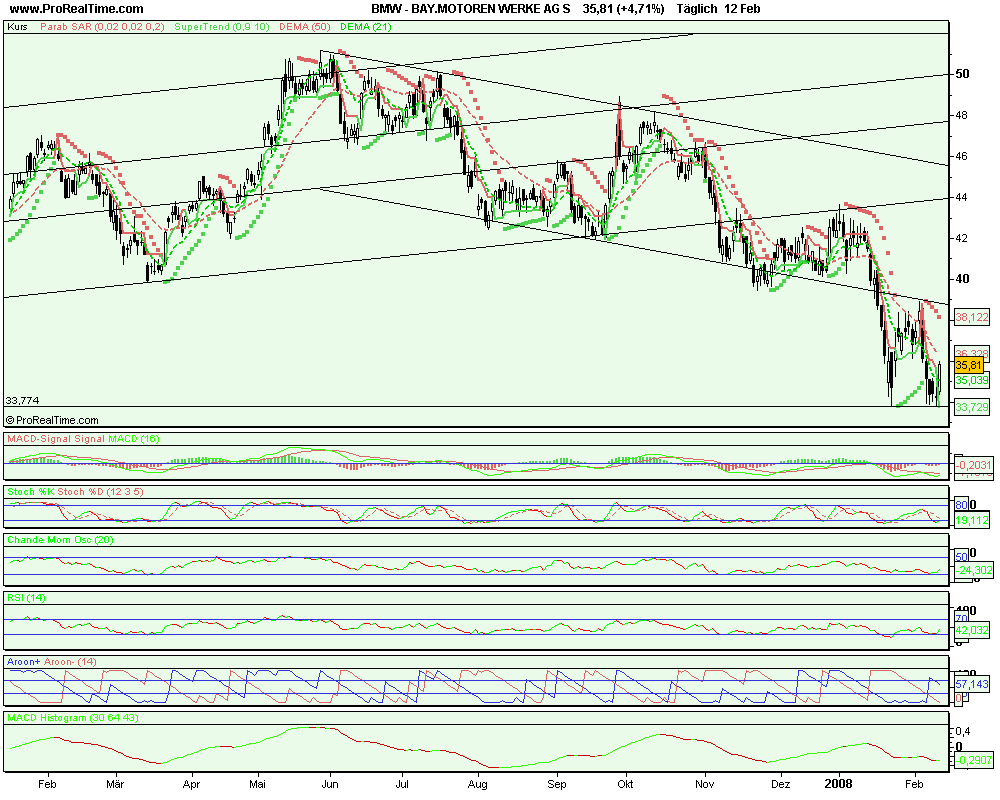Click the DEMA (21) legend label
The width and height of the screenshot is (1000, 800).
(365, 27)
